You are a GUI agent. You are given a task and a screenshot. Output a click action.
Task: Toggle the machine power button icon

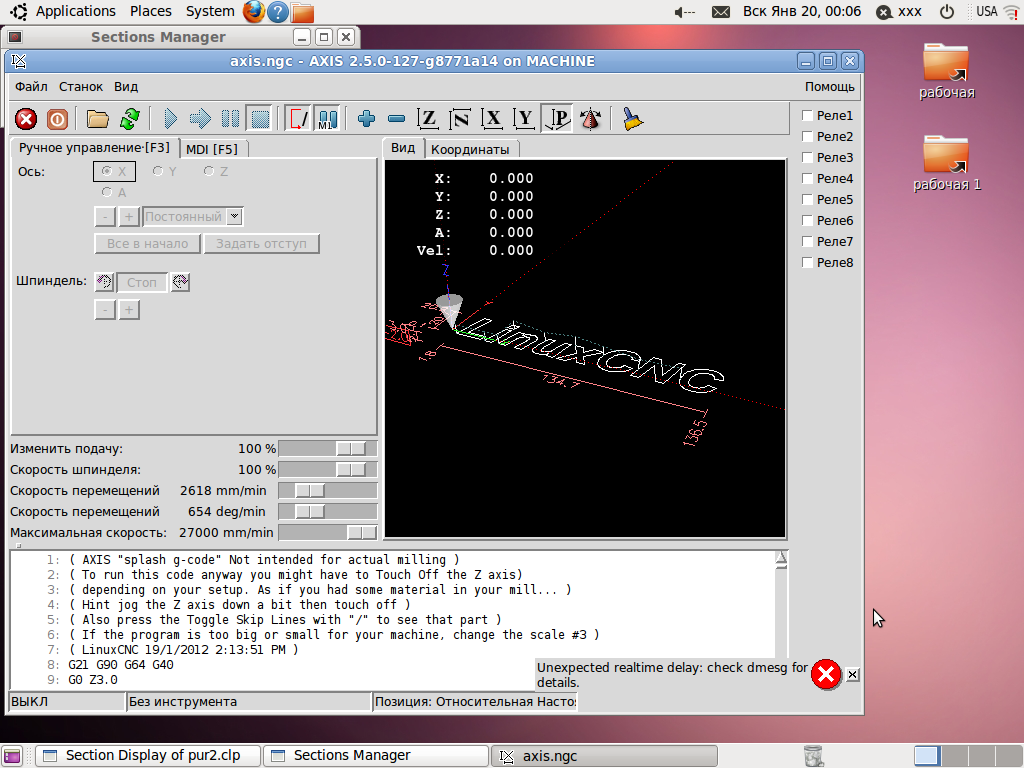[x=57, y=119]
